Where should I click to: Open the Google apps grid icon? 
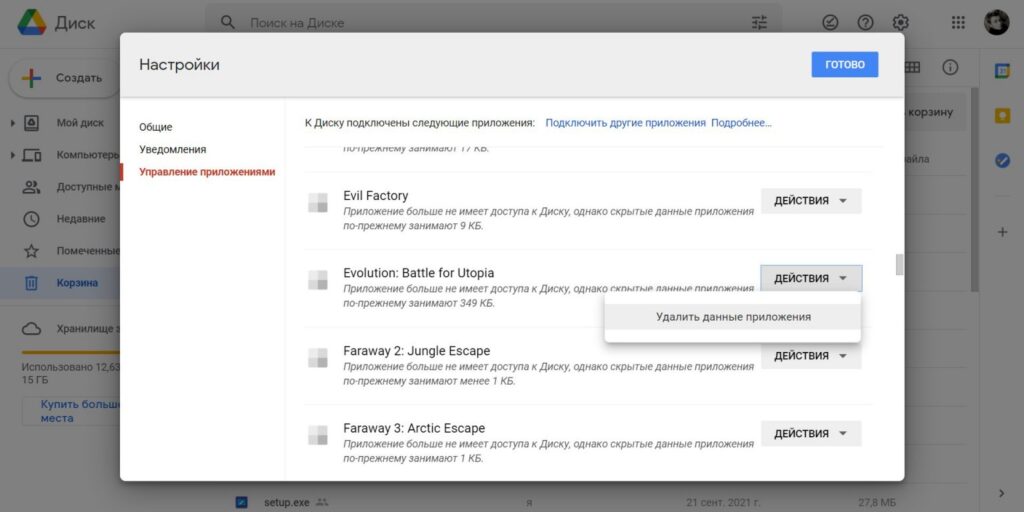click(958, 23)
